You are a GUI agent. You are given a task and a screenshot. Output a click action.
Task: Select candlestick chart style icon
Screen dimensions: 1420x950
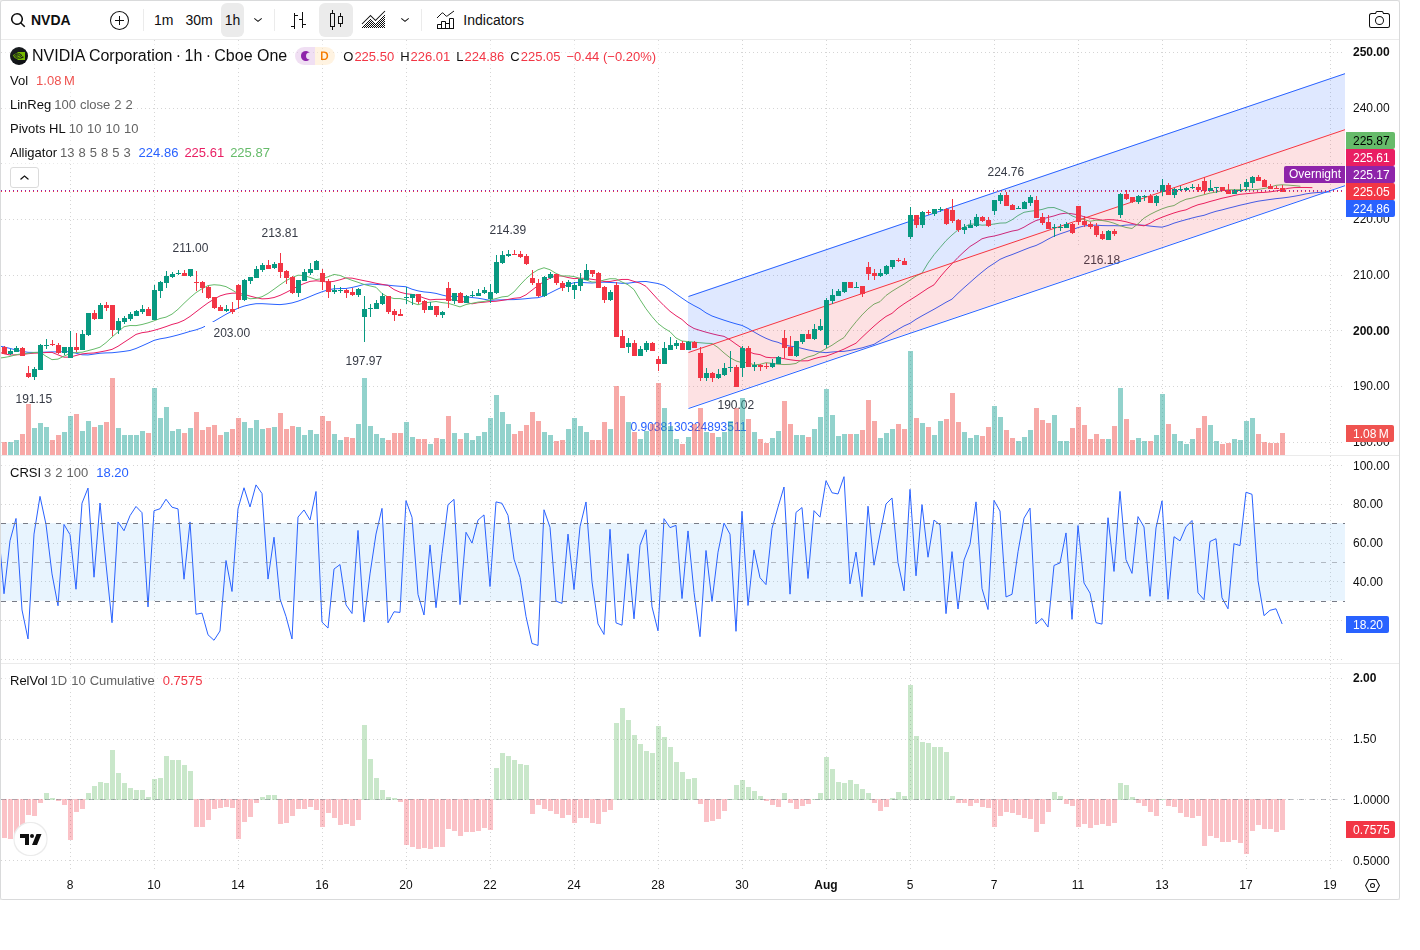coord(336,20)
